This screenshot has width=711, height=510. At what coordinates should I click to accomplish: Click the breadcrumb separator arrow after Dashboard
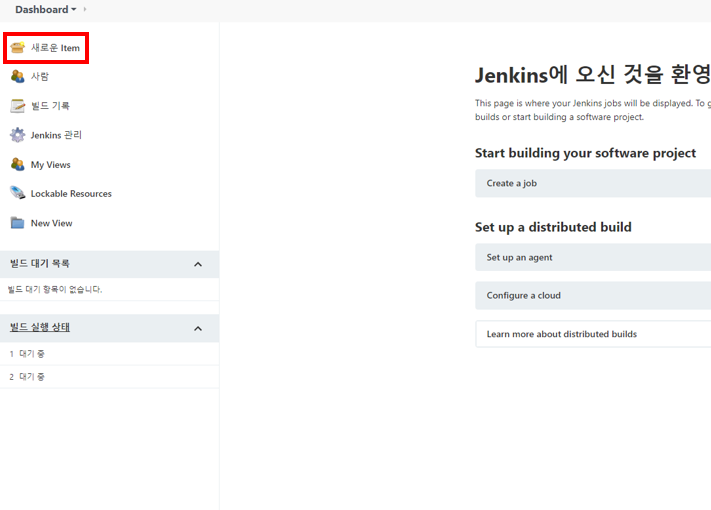[85, 9]
